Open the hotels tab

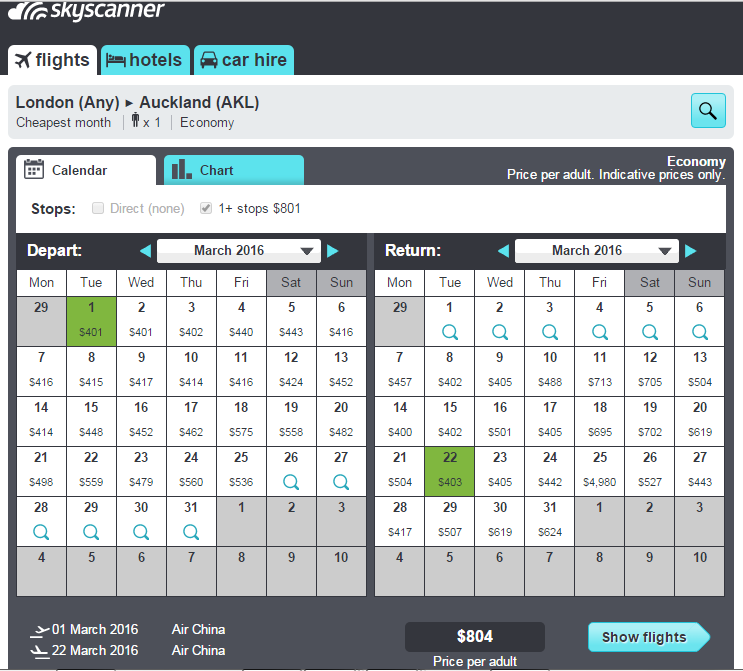click(x=145, y=60)
